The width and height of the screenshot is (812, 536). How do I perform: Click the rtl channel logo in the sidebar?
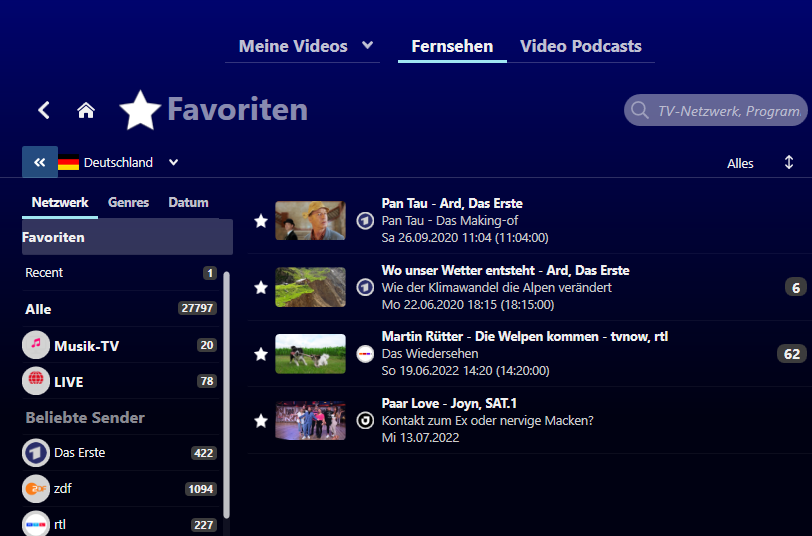coord(36,524)
